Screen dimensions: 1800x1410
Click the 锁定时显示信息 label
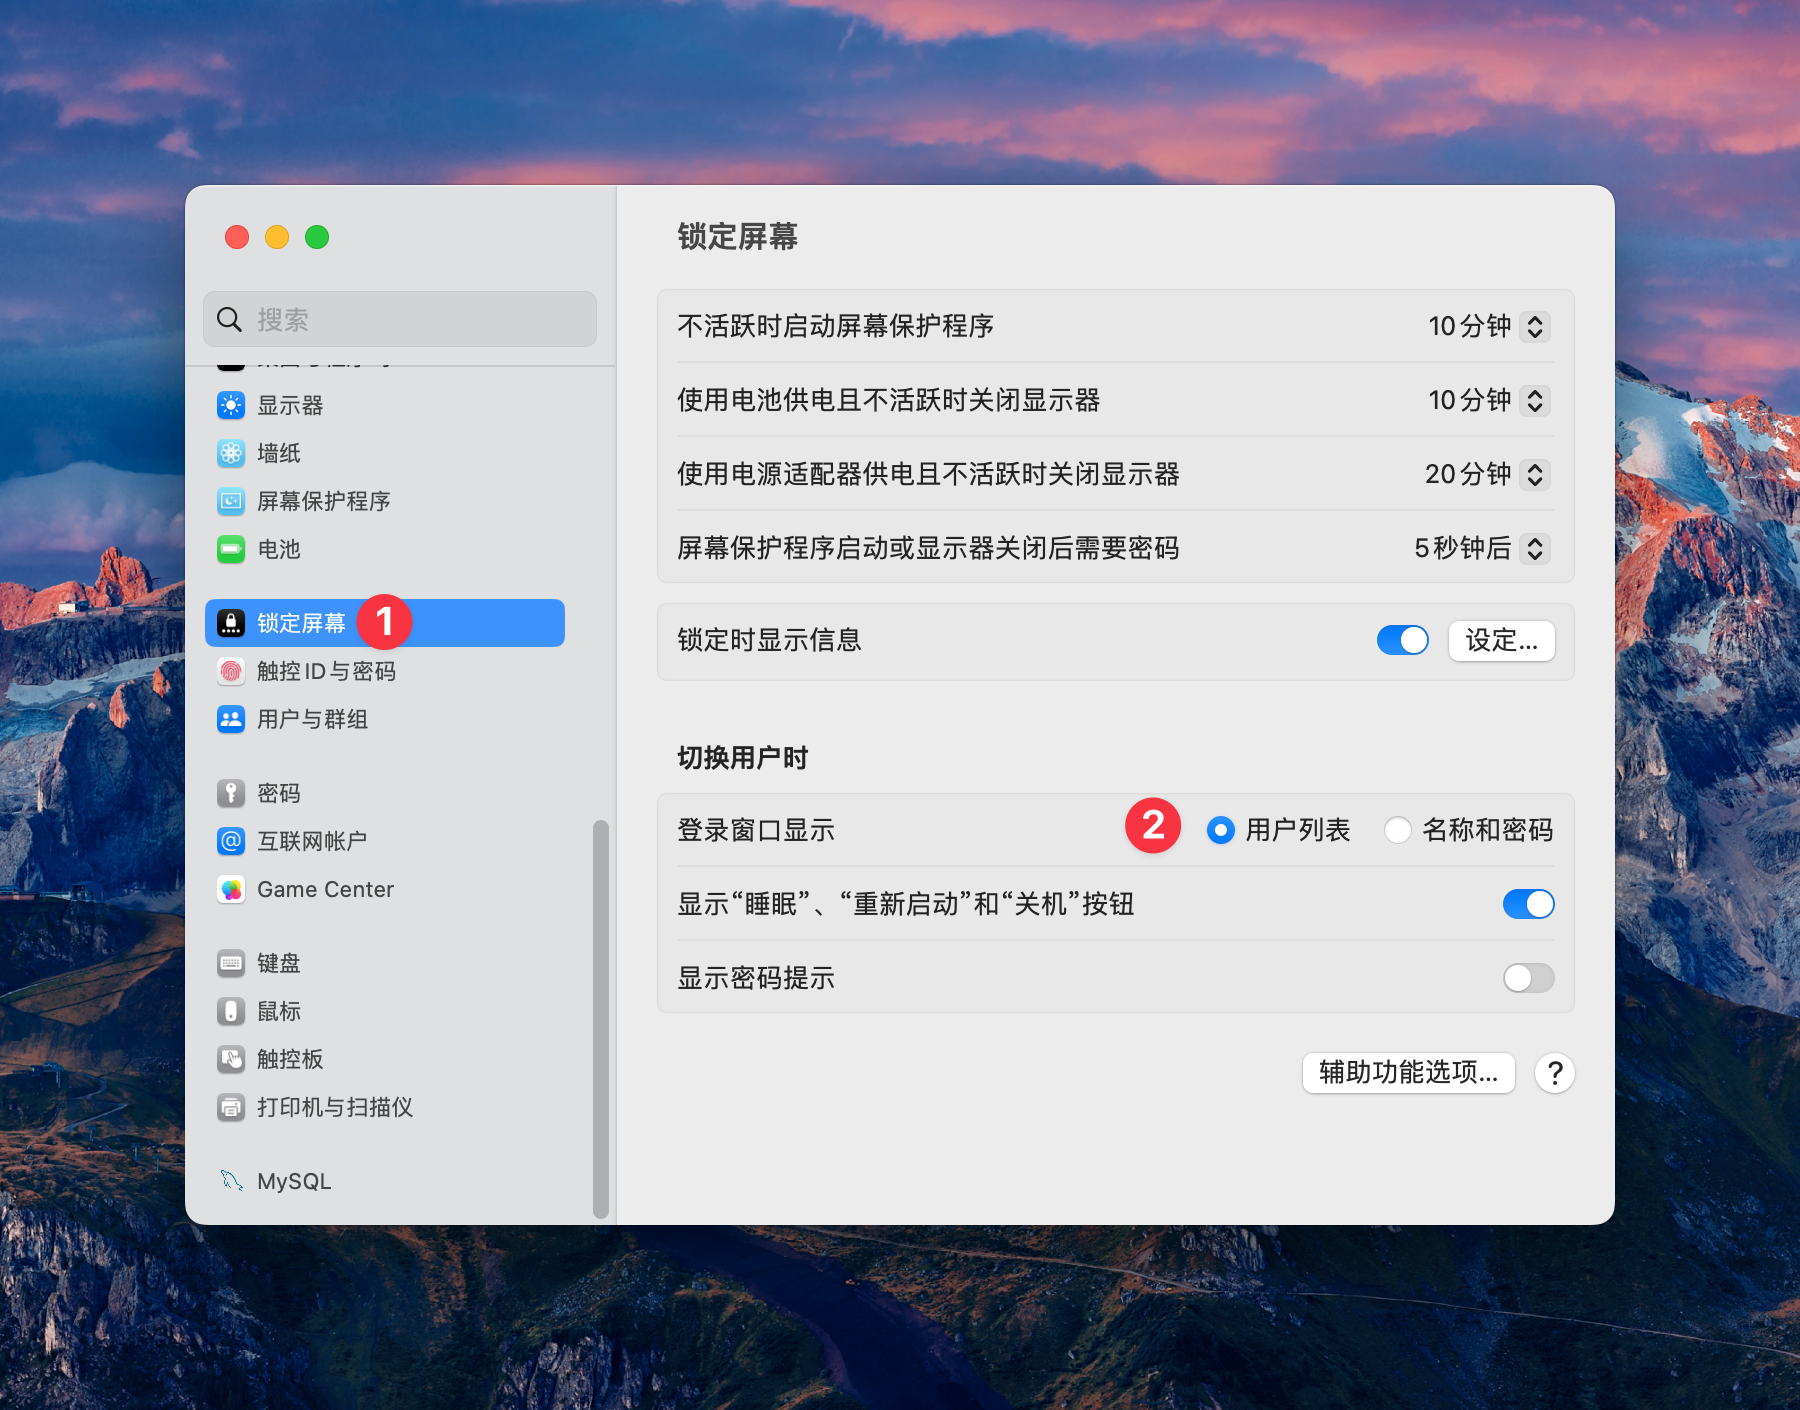(x=769, y=640)
